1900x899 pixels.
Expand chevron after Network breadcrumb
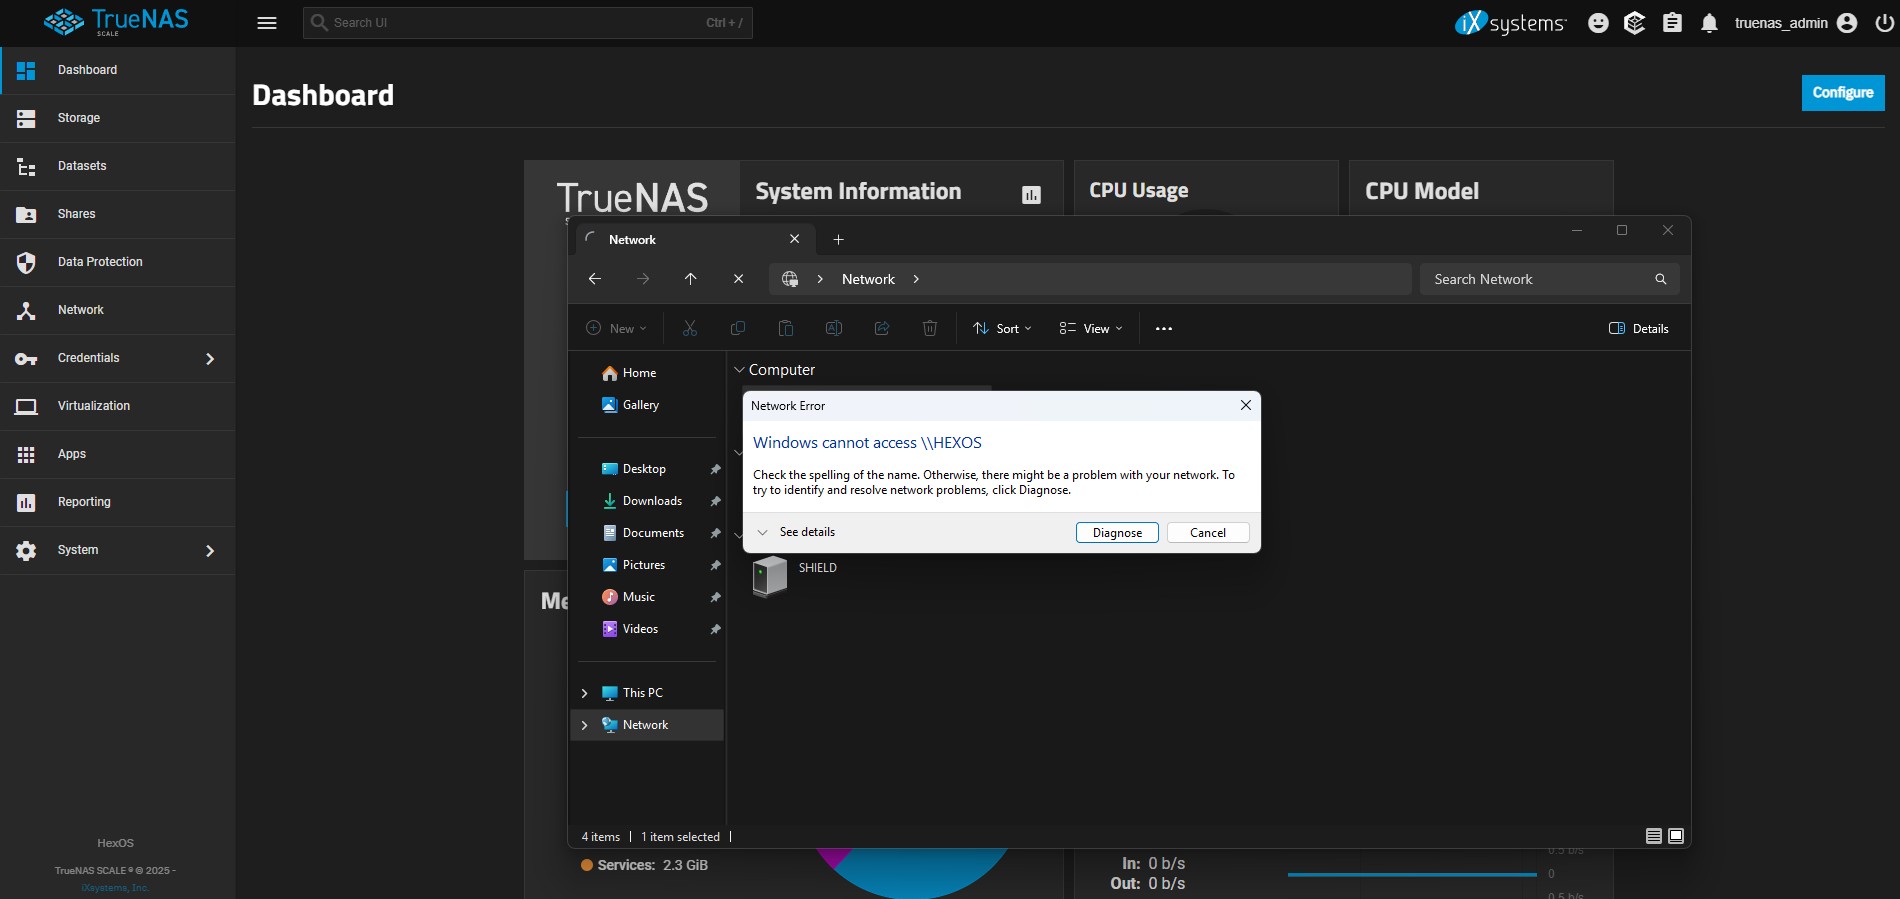[916, 279]
